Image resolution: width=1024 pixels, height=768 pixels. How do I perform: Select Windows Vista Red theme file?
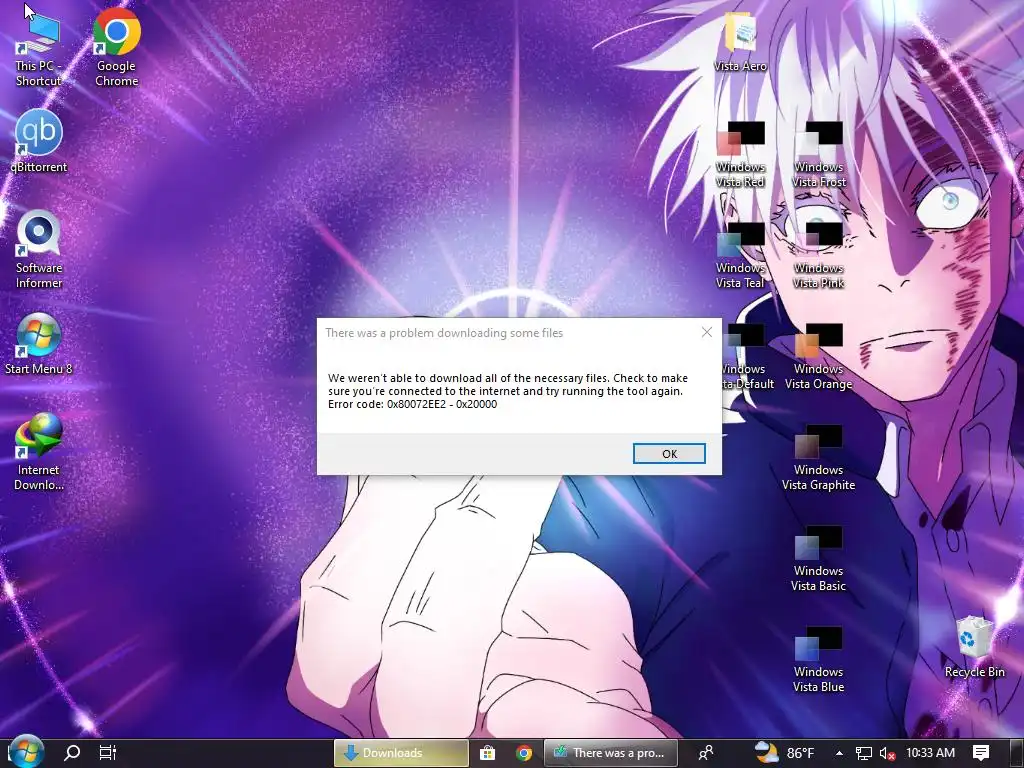click(x=740, y=155)
